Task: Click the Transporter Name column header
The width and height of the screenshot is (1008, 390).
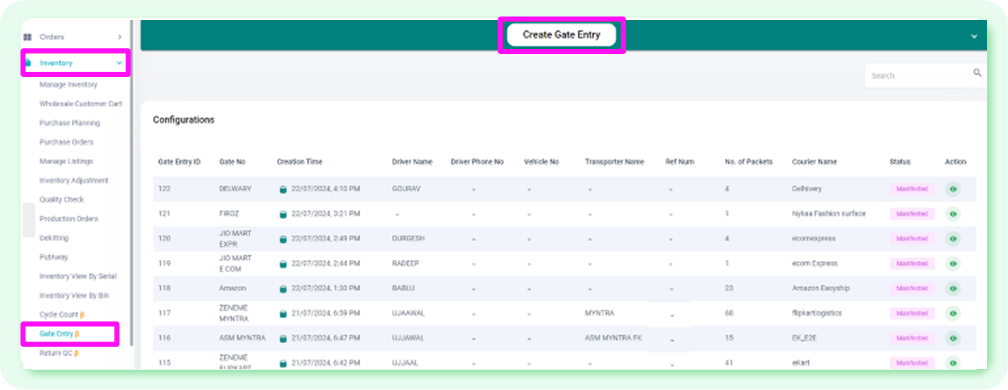Action: (x=614, y=162)
